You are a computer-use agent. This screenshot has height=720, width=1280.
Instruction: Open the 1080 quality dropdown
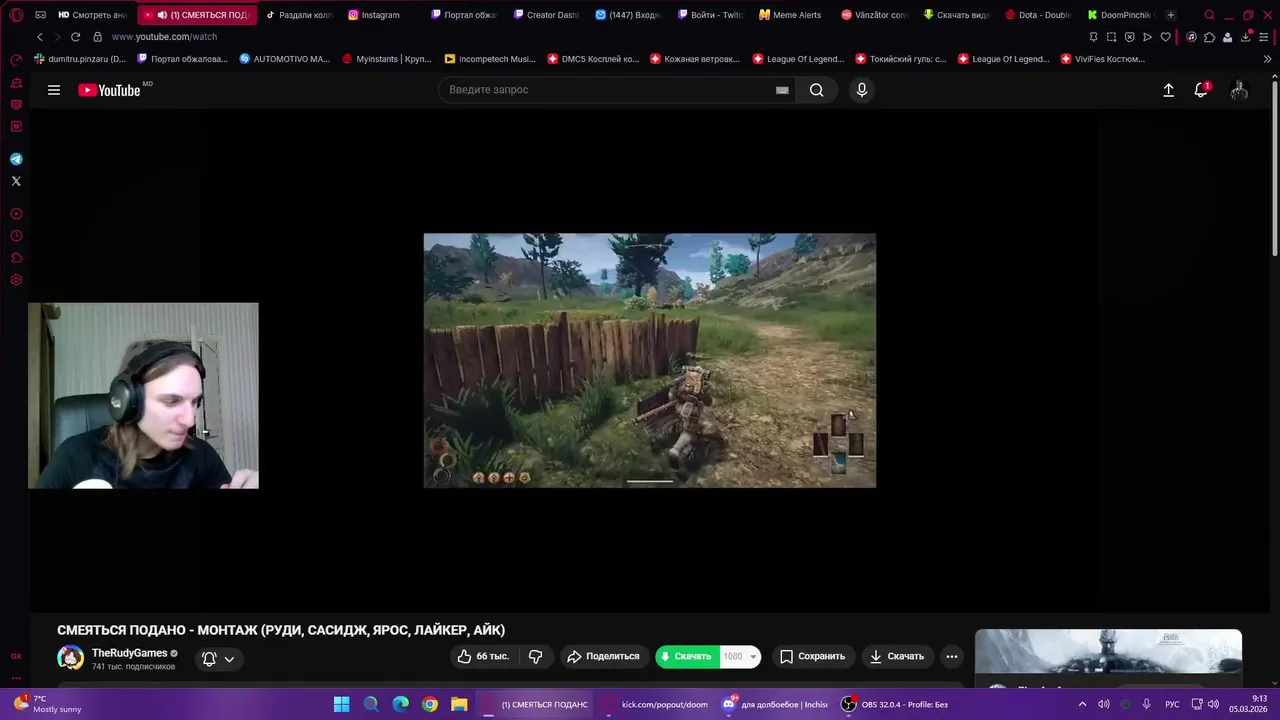coord(740,656)
